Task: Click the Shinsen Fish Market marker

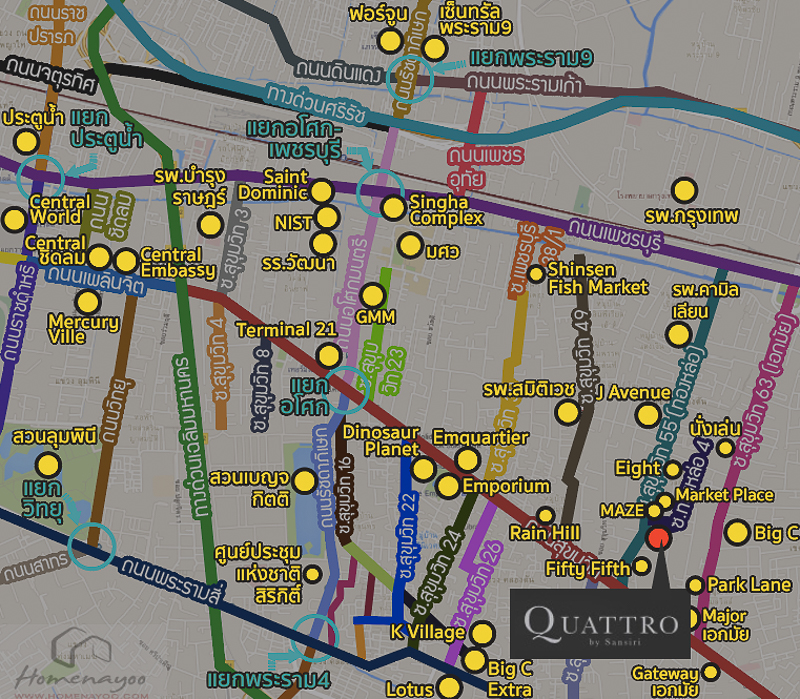Action: pos(536,273)
